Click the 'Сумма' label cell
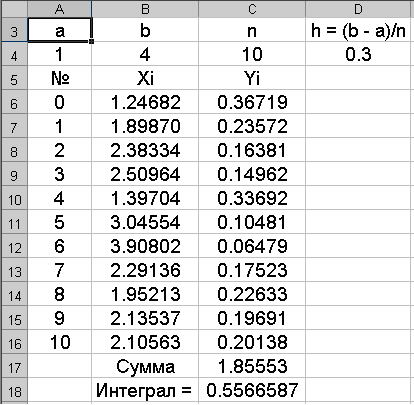Screen dimensions: 414x405 (x=145, y=366)
